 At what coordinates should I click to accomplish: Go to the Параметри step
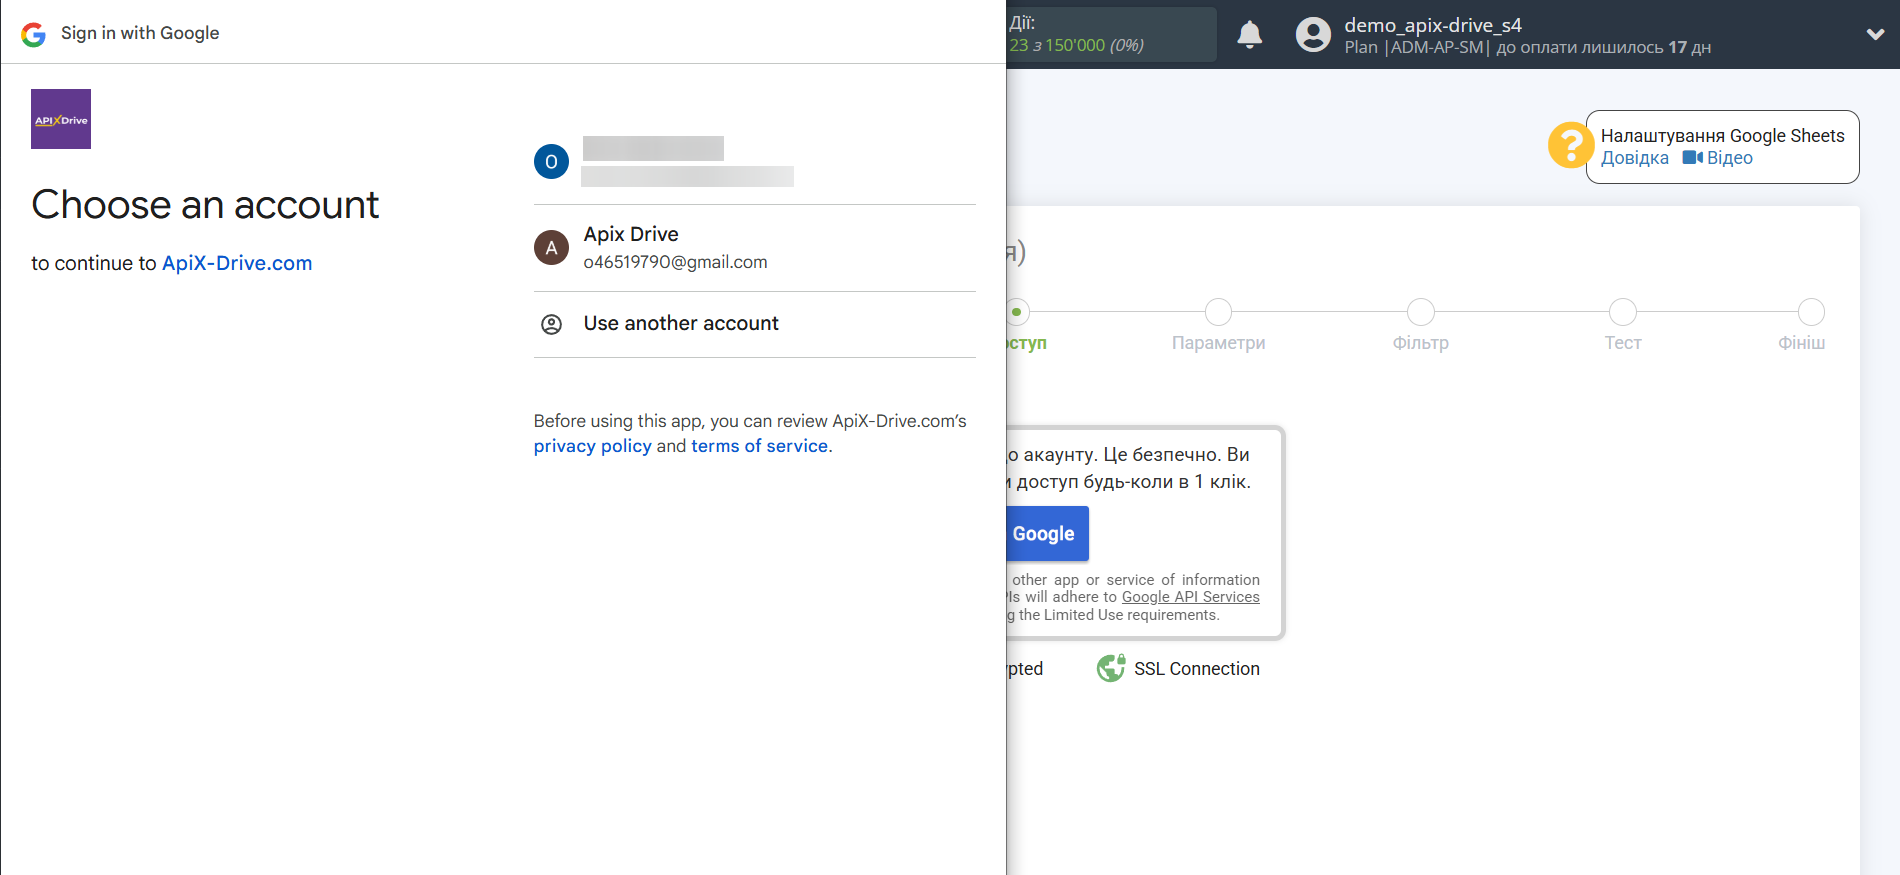pos(1218,312)
